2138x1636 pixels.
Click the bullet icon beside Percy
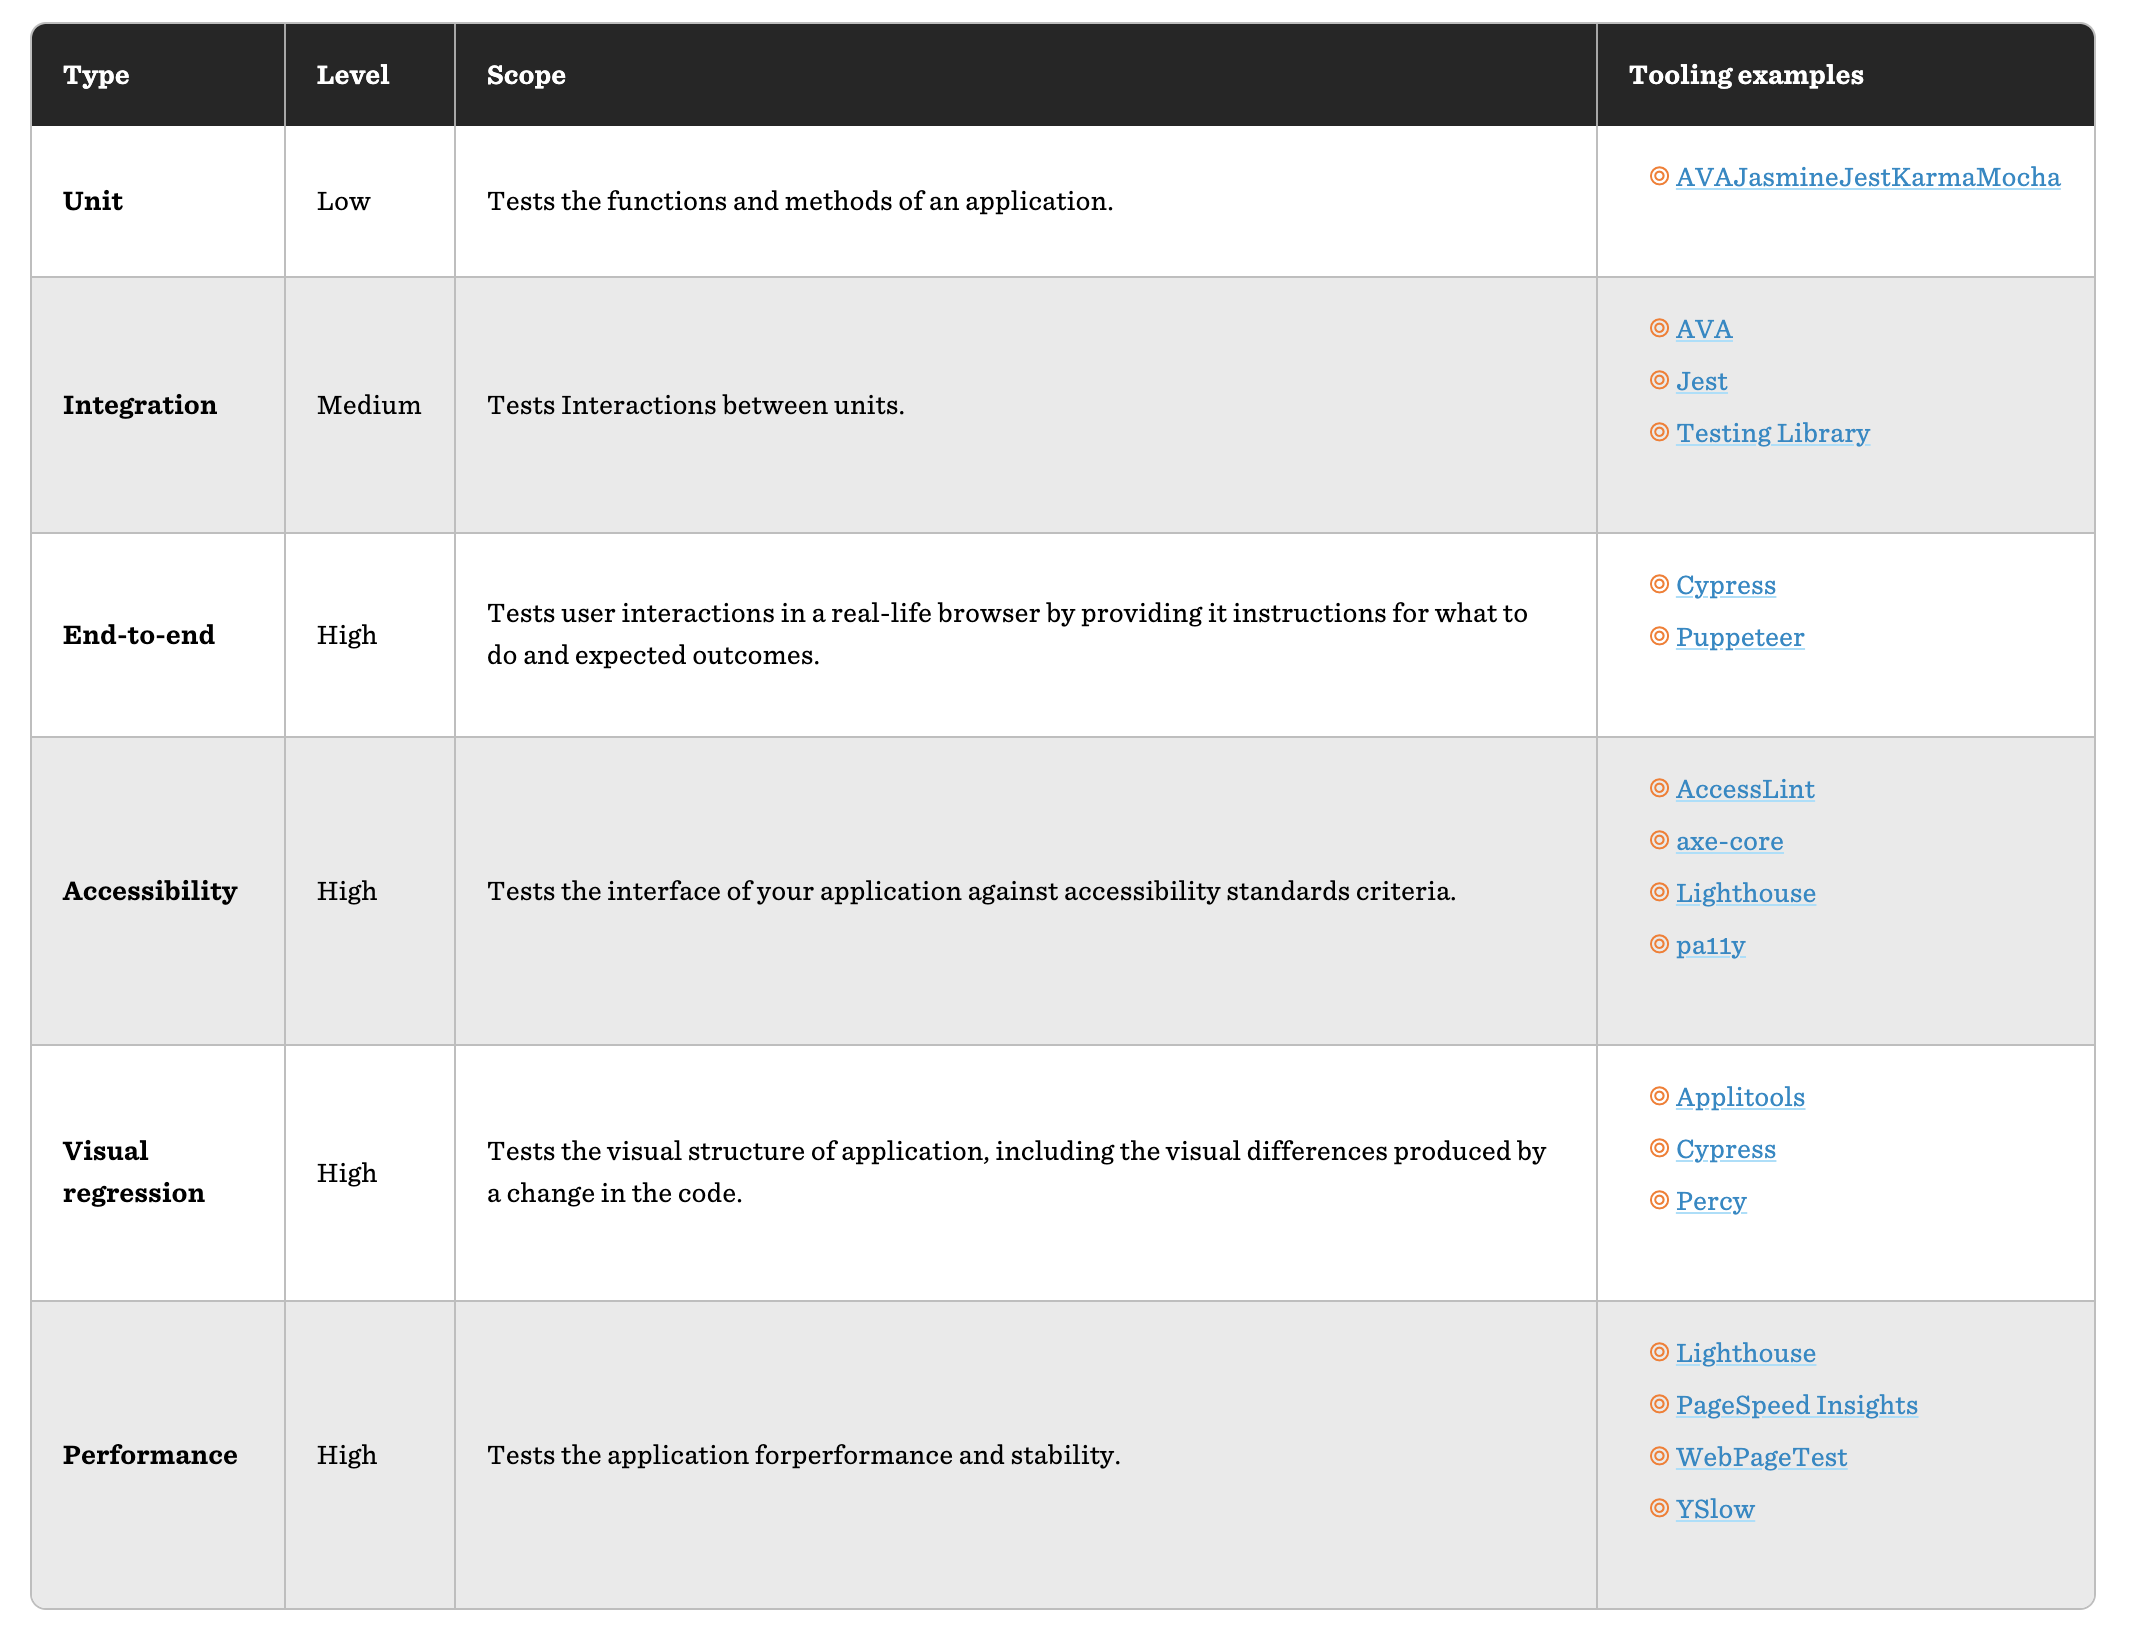point(1659,1200)
